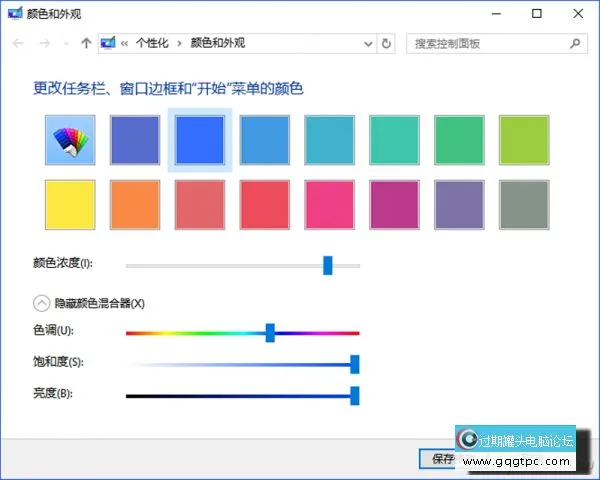Choose the indigo purple-blue color swatch
Viewport: 600px width, 480px height.
click(135, 140)
